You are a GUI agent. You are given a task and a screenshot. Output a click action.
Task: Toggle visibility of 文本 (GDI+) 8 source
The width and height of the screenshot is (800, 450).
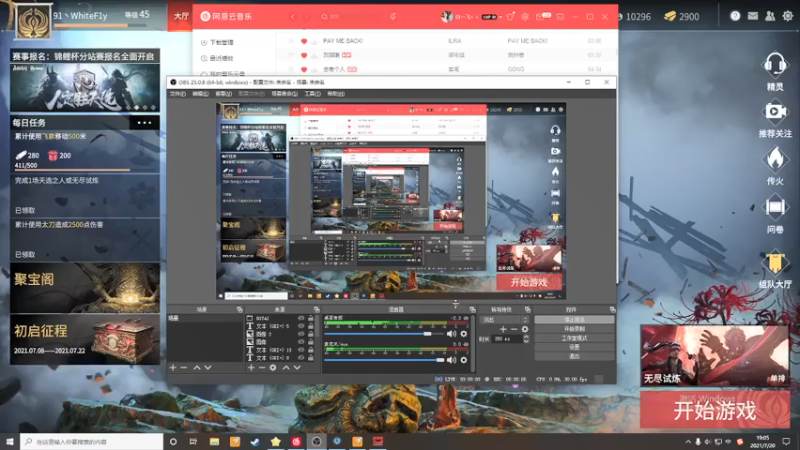click(301, 358)
